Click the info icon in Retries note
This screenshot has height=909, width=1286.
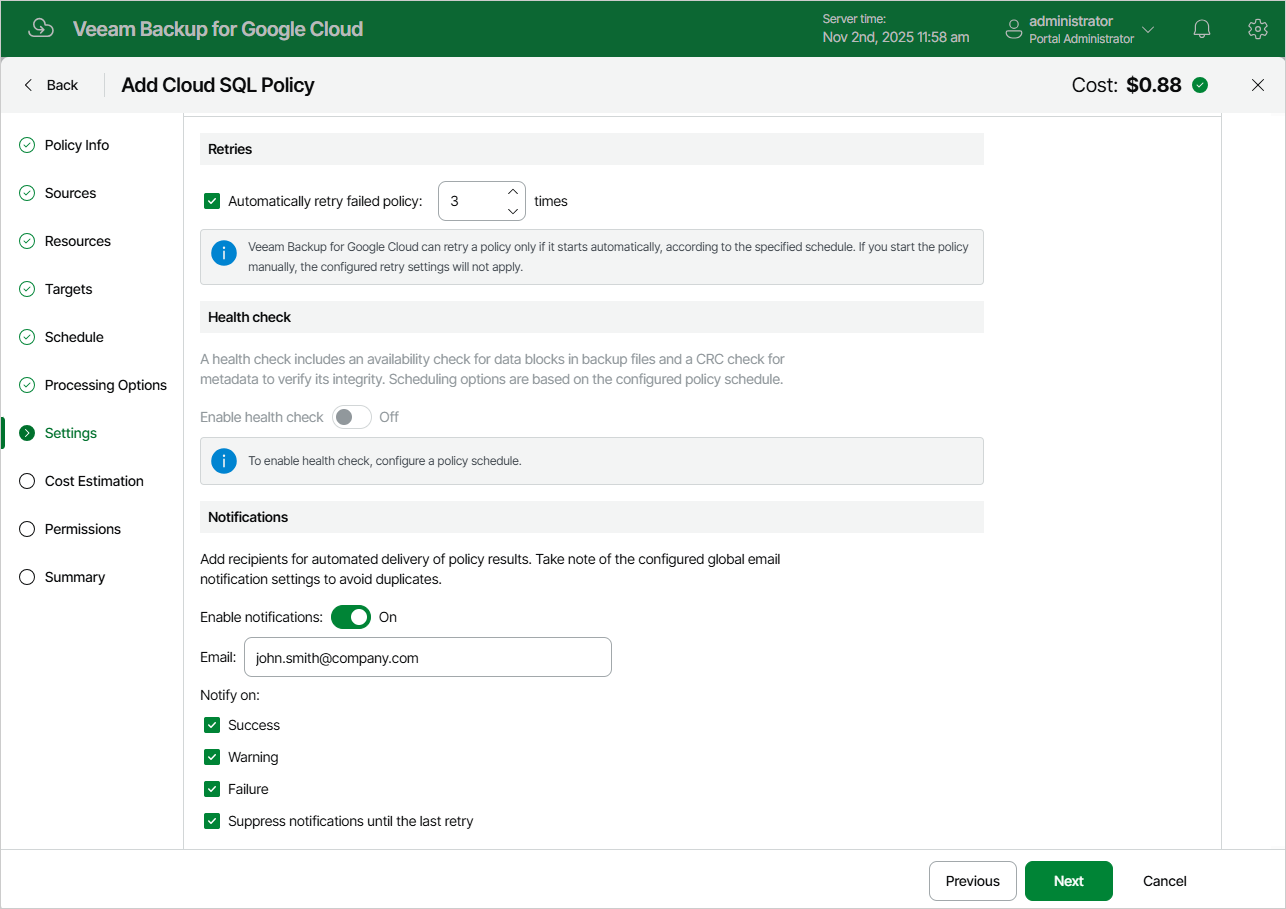click(x=223, y=253)
